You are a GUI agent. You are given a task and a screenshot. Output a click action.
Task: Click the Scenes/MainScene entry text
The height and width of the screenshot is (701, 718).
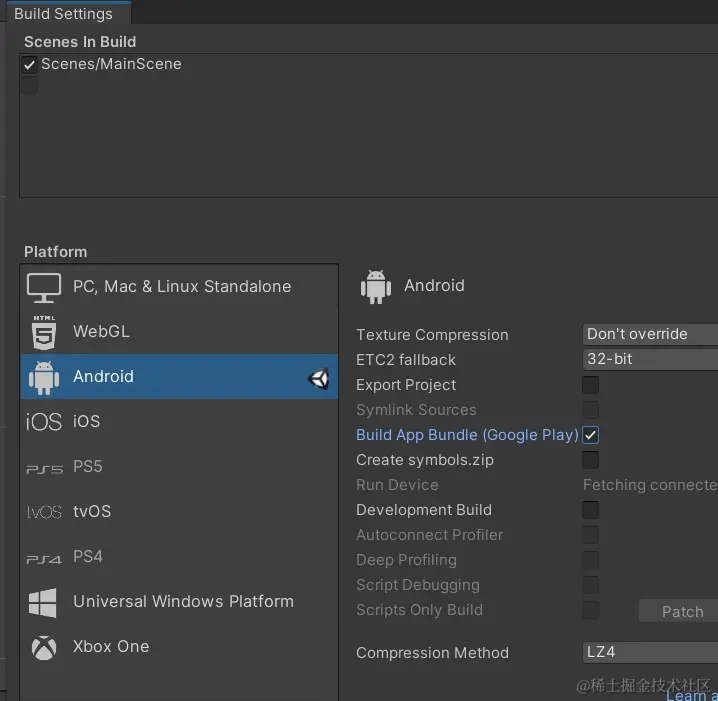click(111, 64)
